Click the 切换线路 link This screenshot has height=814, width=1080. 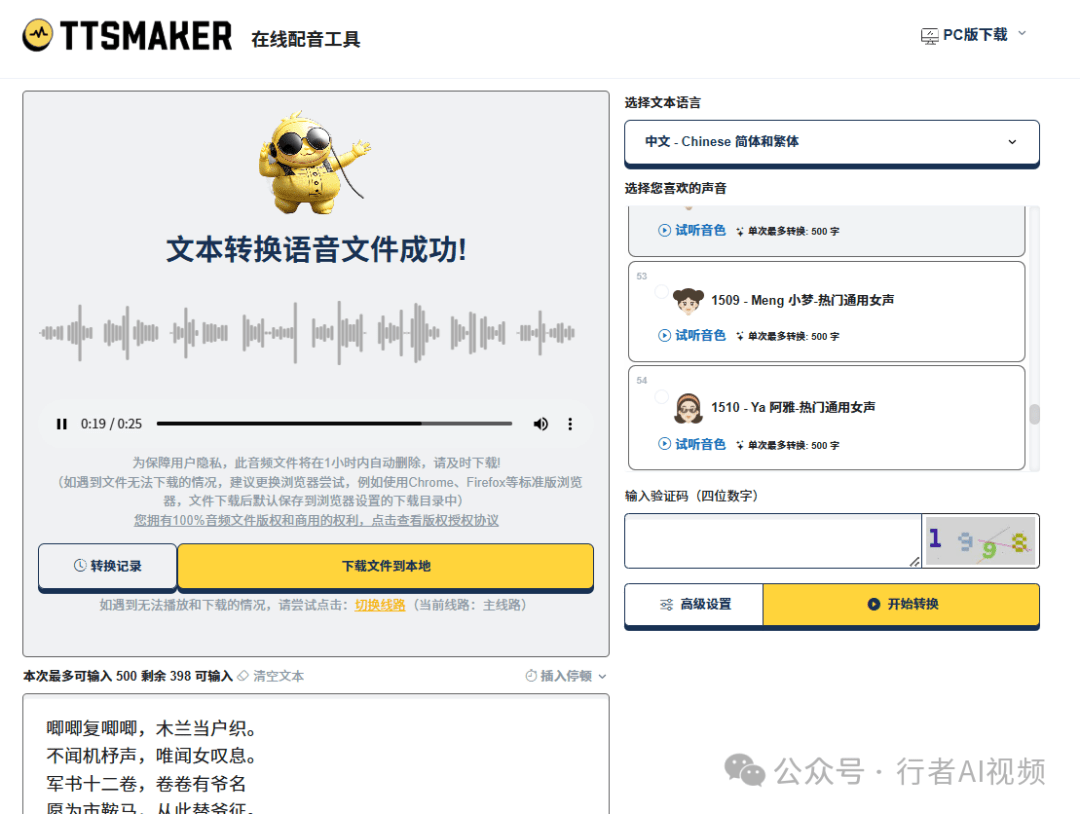(x=380, y=605)
